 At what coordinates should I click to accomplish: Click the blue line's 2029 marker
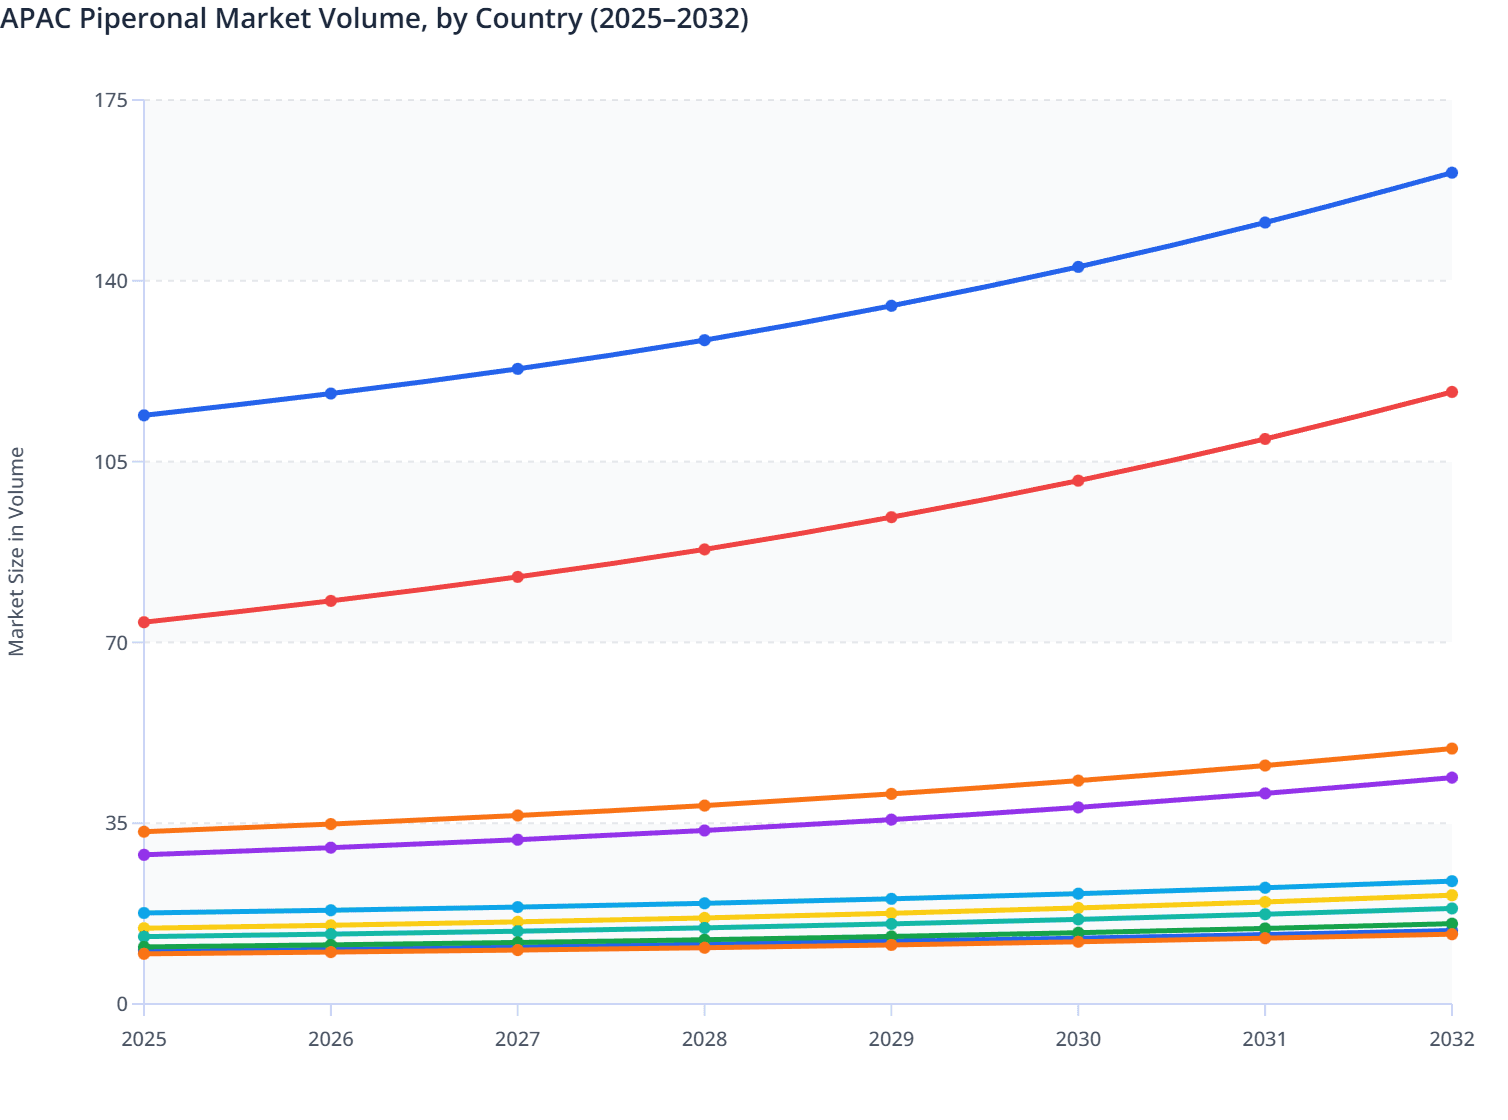coord(890,305)
